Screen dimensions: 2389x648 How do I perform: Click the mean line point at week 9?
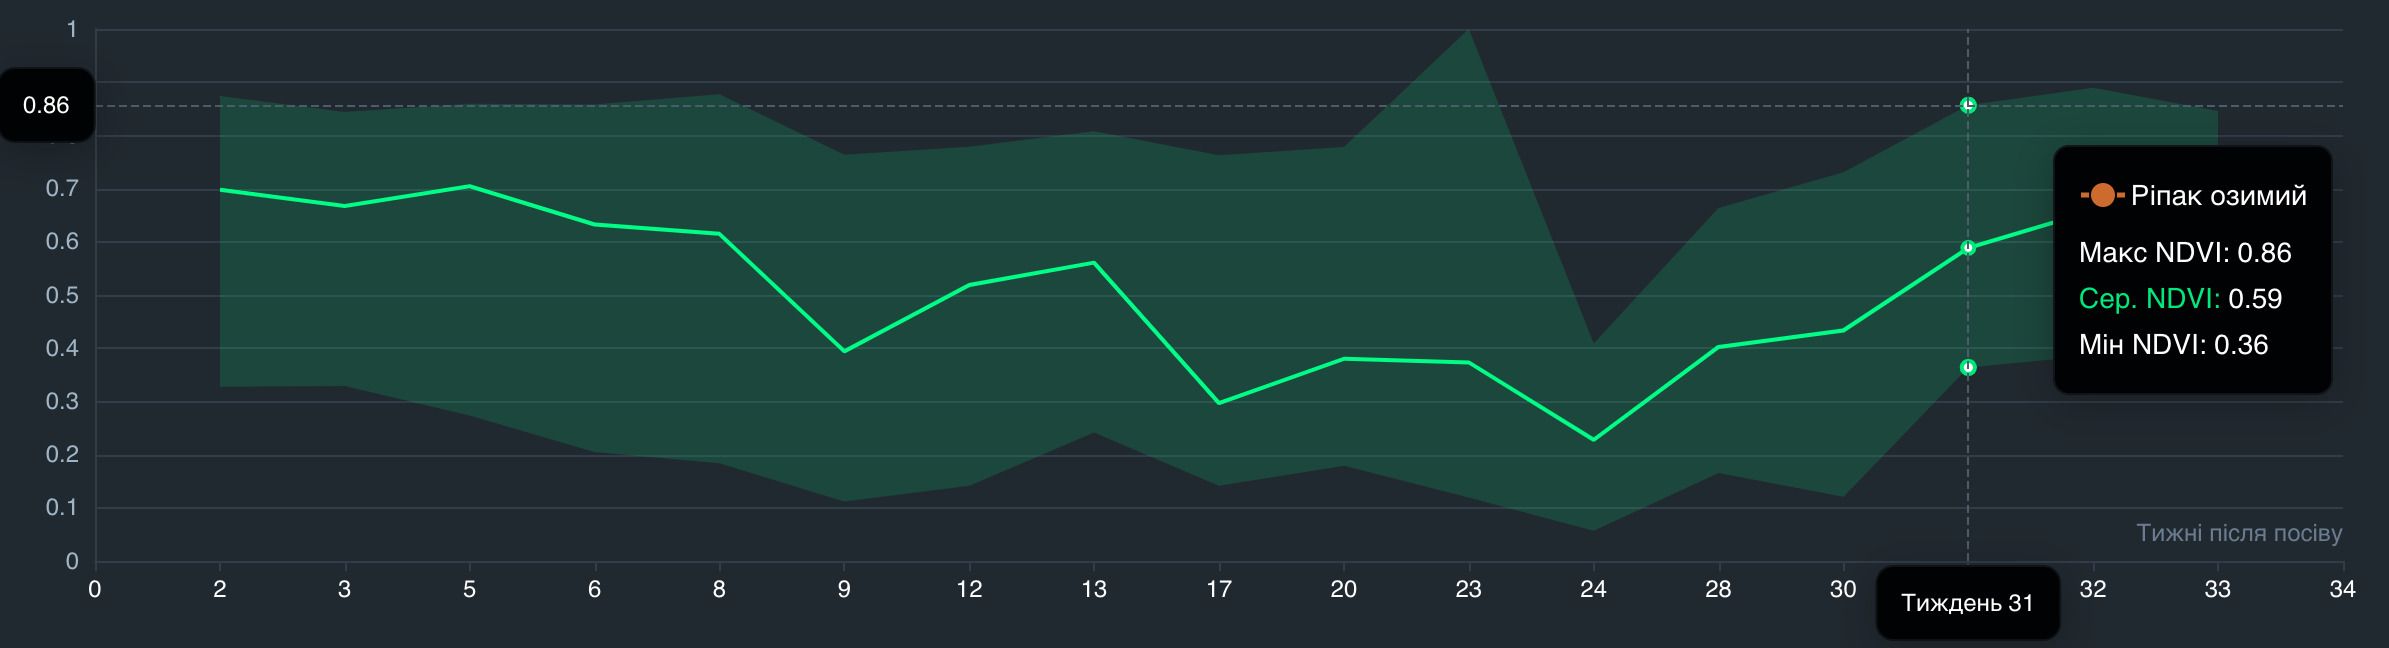click(x=844, y=351)
